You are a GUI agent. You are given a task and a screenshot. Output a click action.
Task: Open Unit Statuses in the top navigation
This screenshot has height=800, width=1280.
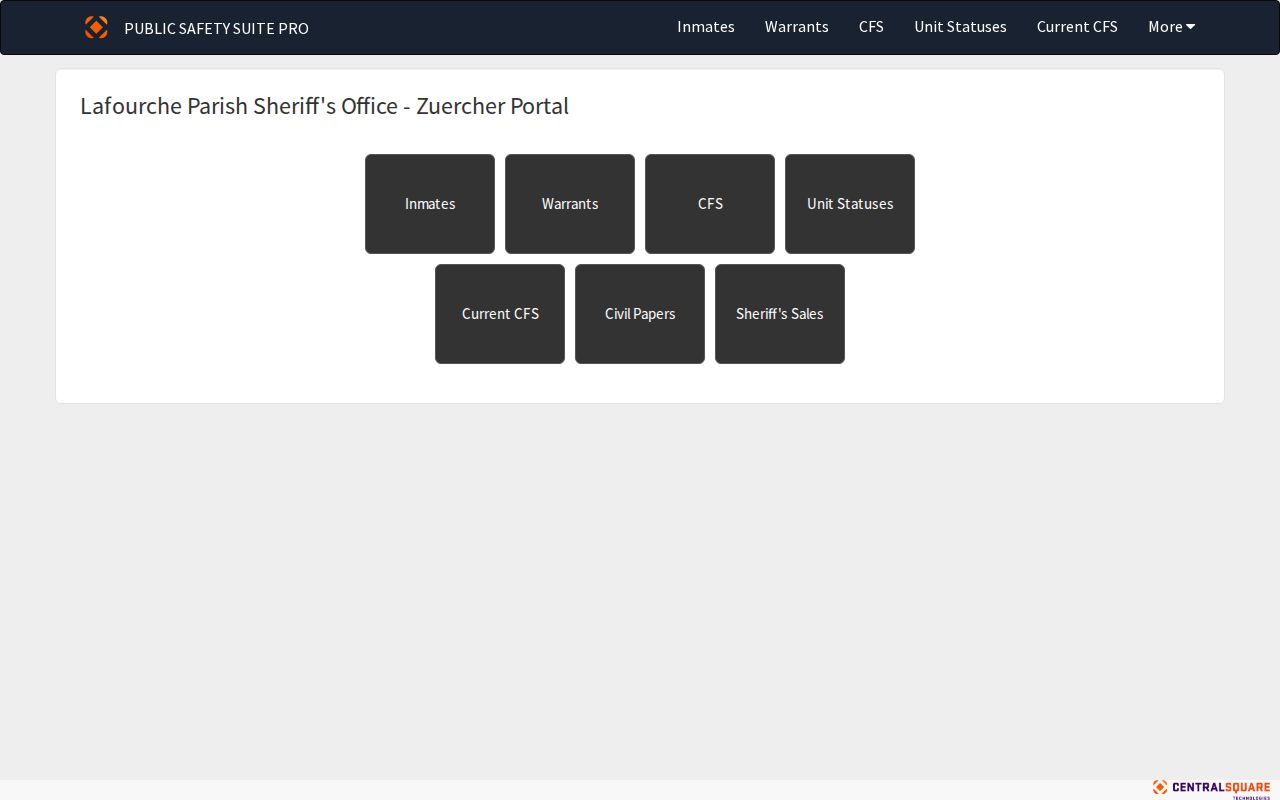click(960, 27)
